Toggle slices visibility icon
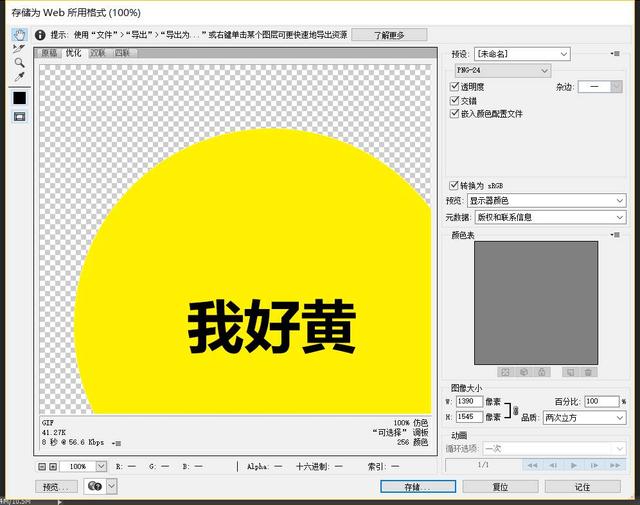Image resolution: width=640 pixels, height=505 pixels. click(x=19, y=117)
